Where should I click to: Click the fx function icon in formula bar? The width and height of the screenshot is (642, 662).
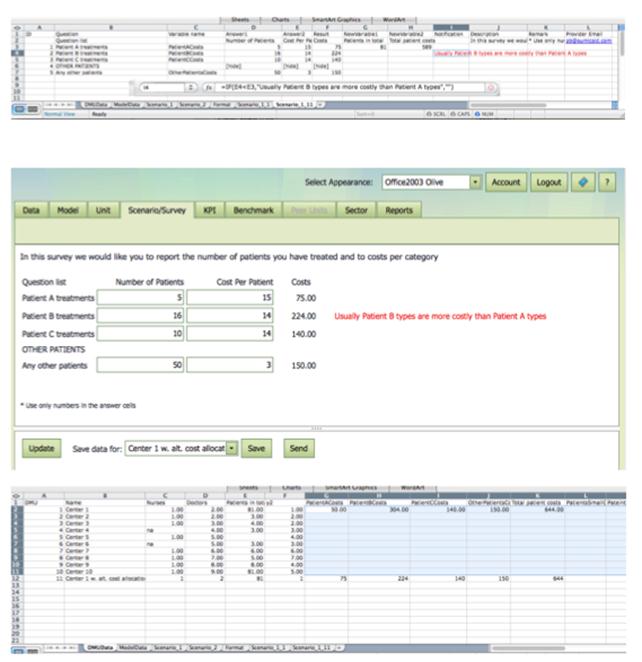208,88
